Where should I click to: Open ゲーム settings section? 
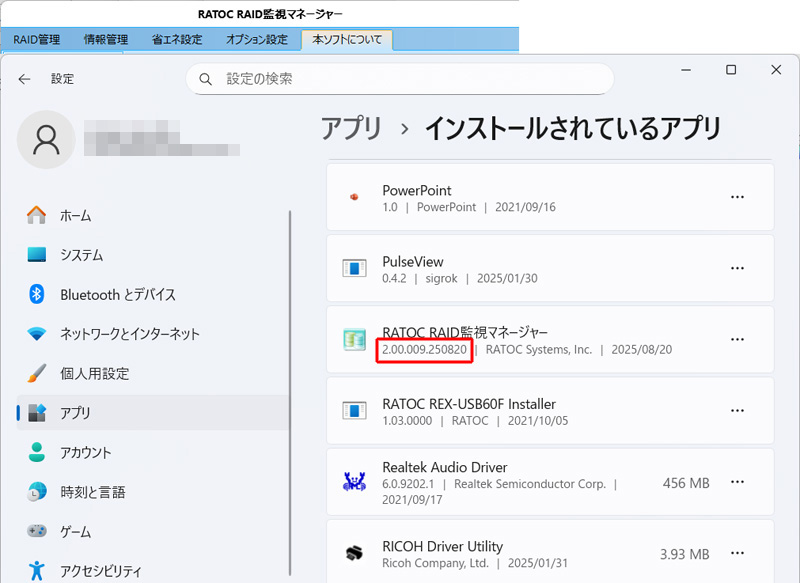(153, 531)
